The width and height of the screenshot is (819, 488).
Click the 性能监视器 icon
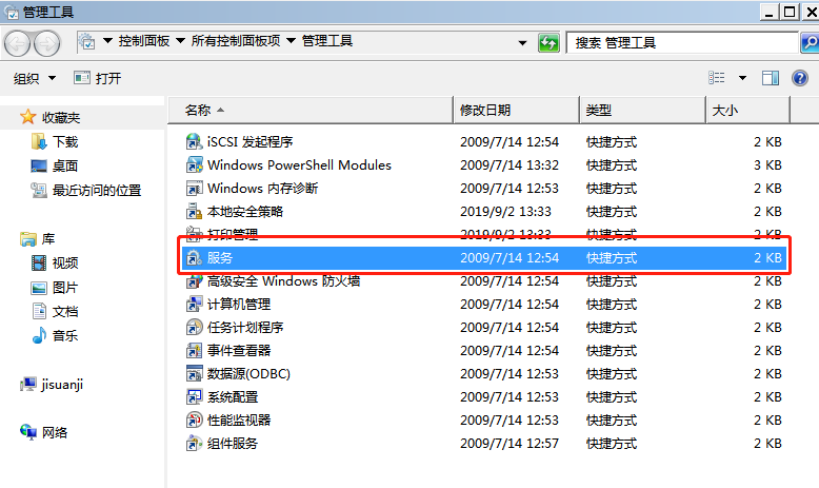(x=194, y=420)
